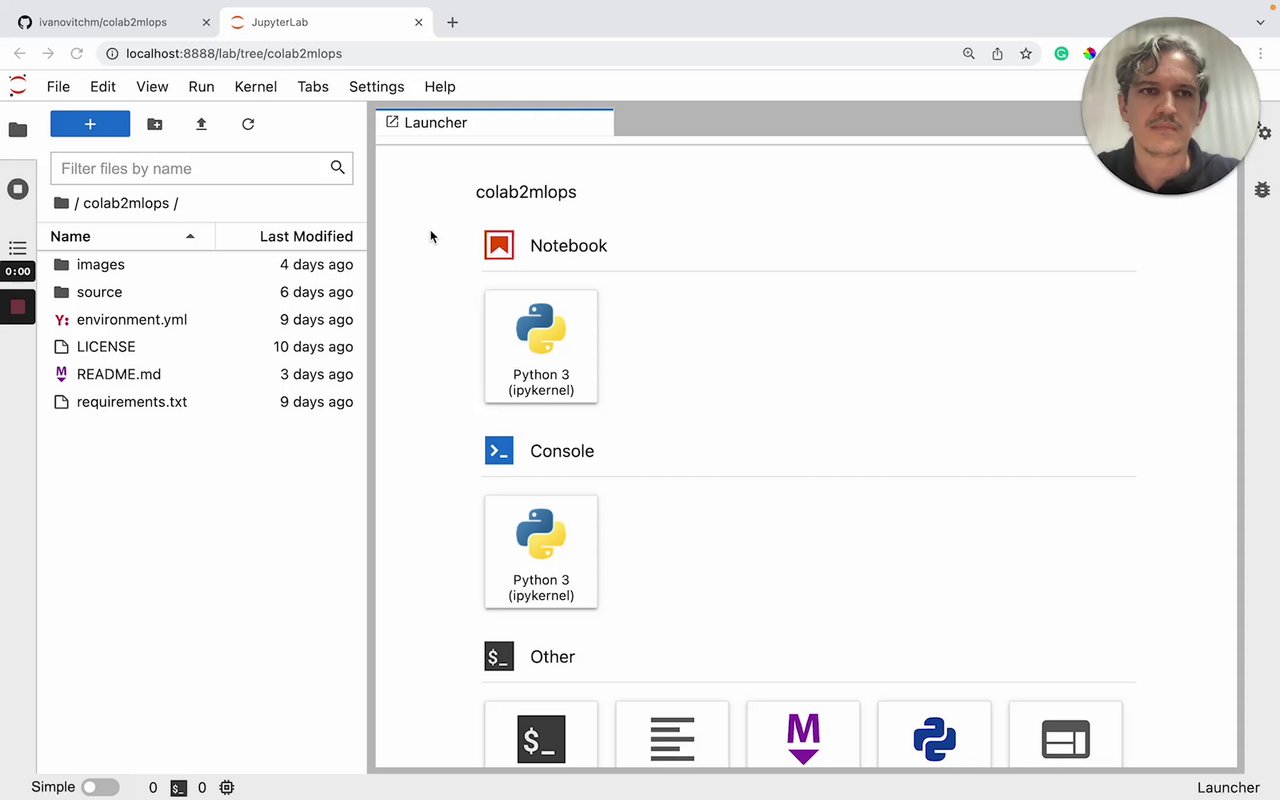The height and width of the screenshot is (800, 1280).
Task: Stop the screen recording
Action: (x=18, y=307)
